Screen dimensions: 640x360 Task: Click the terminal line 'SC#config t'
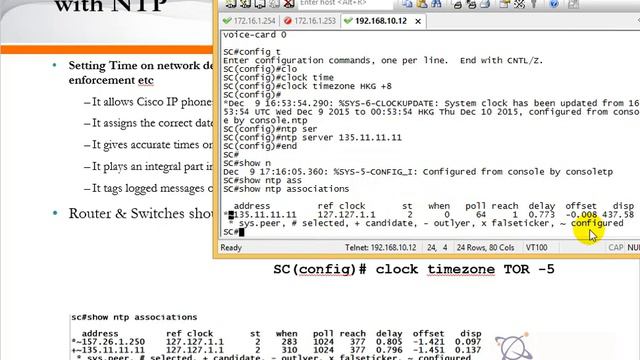point(252,52)
